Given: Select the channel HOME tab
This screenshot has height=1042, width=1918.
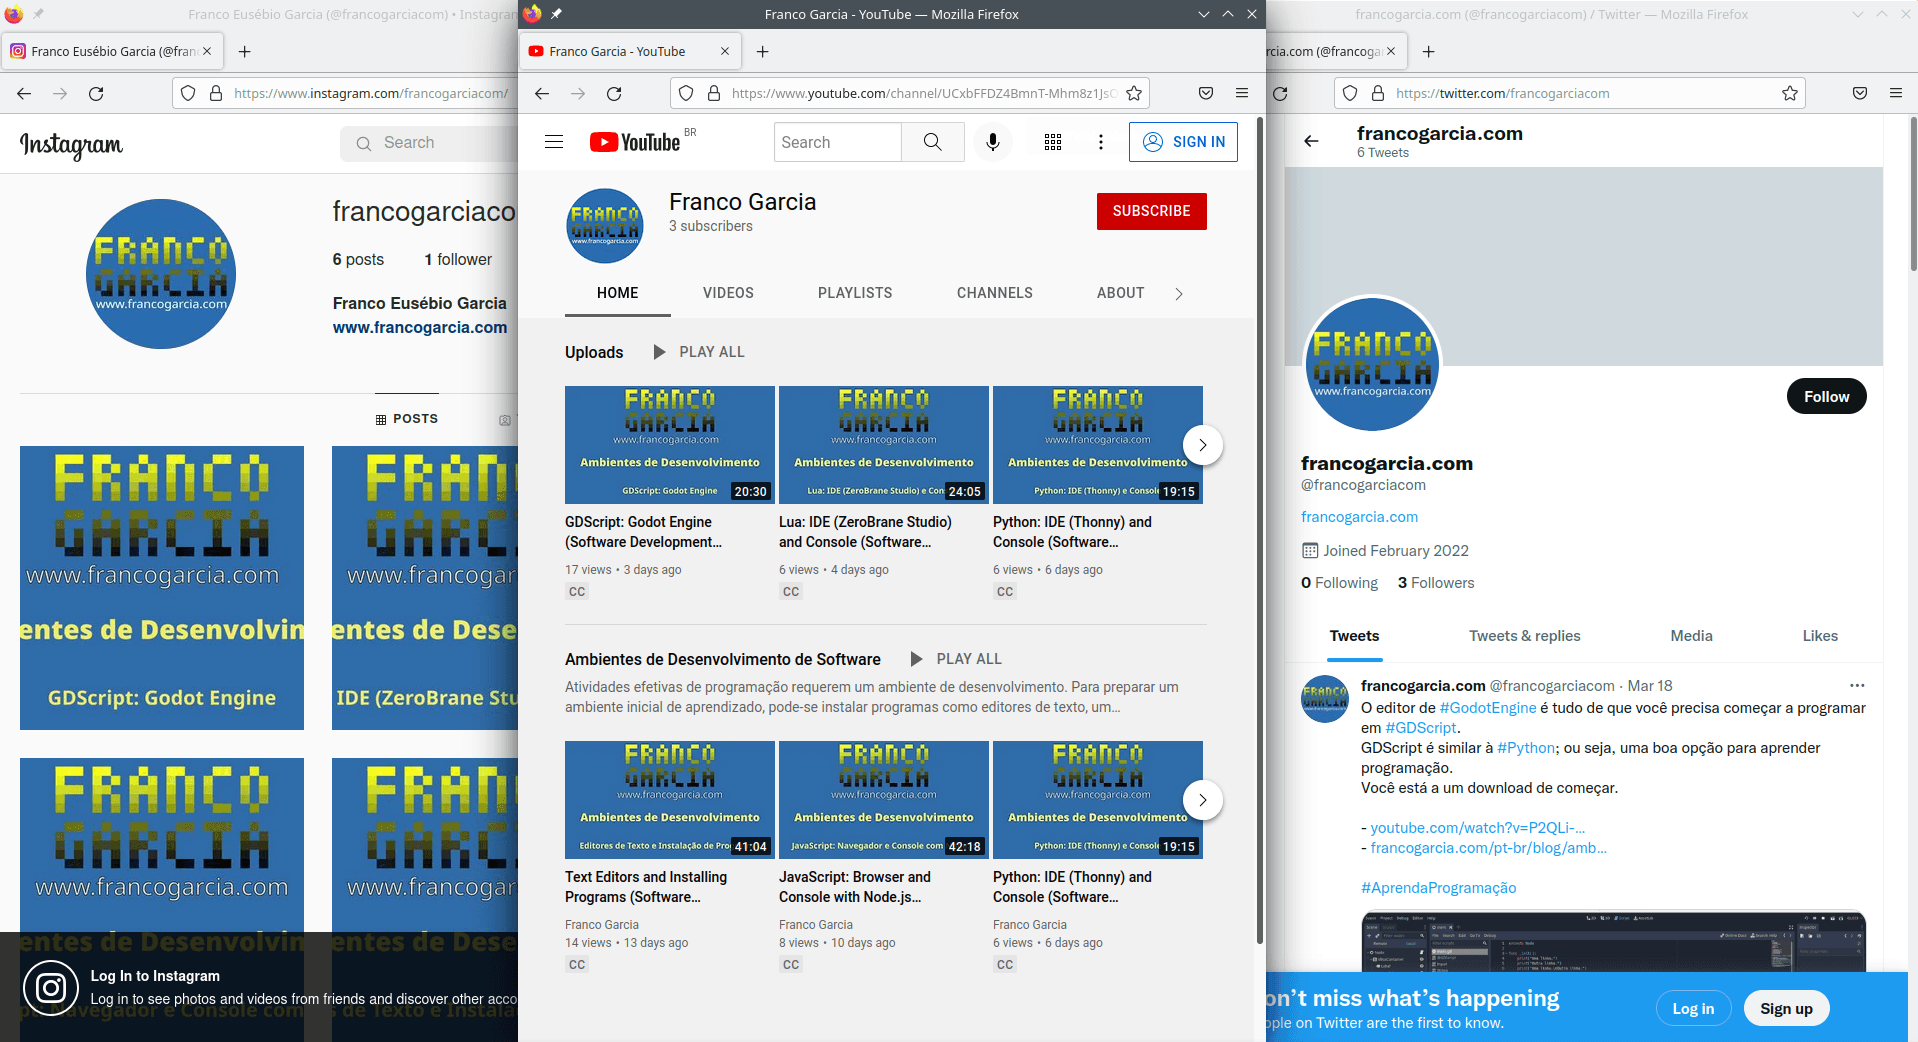Looking at the screenshot, I should 618,293.
